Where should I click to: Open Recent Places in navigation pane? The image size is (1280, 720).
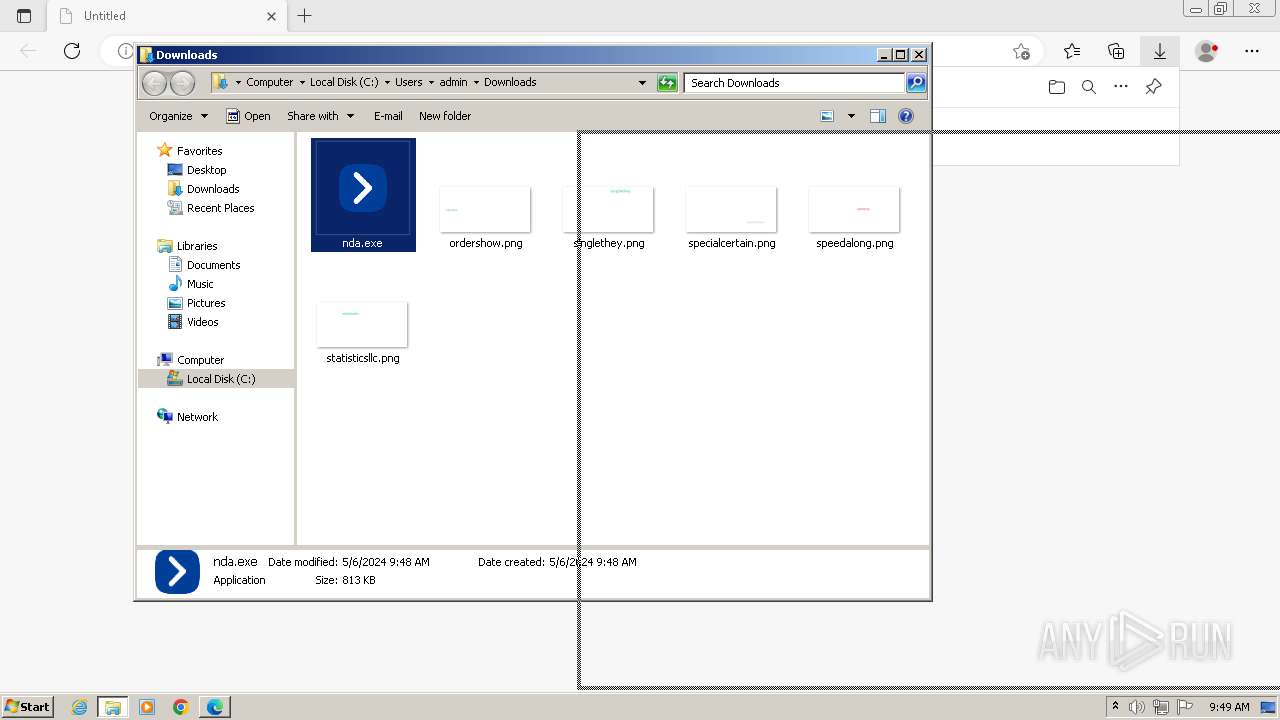[x=220, y=208]
